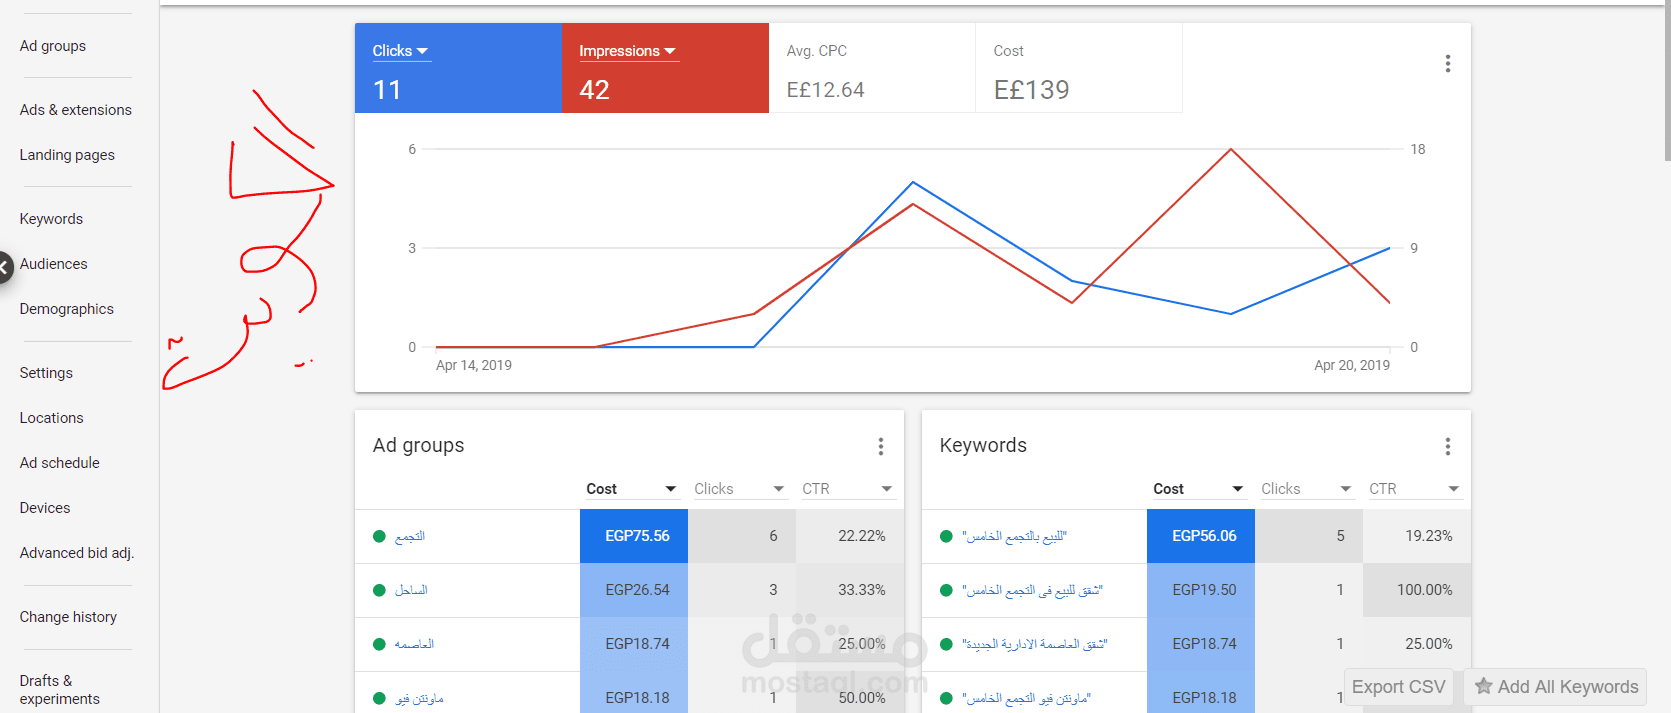
Task: Open the Keywords card three-dot menu
Action: tap(1447, 446)
